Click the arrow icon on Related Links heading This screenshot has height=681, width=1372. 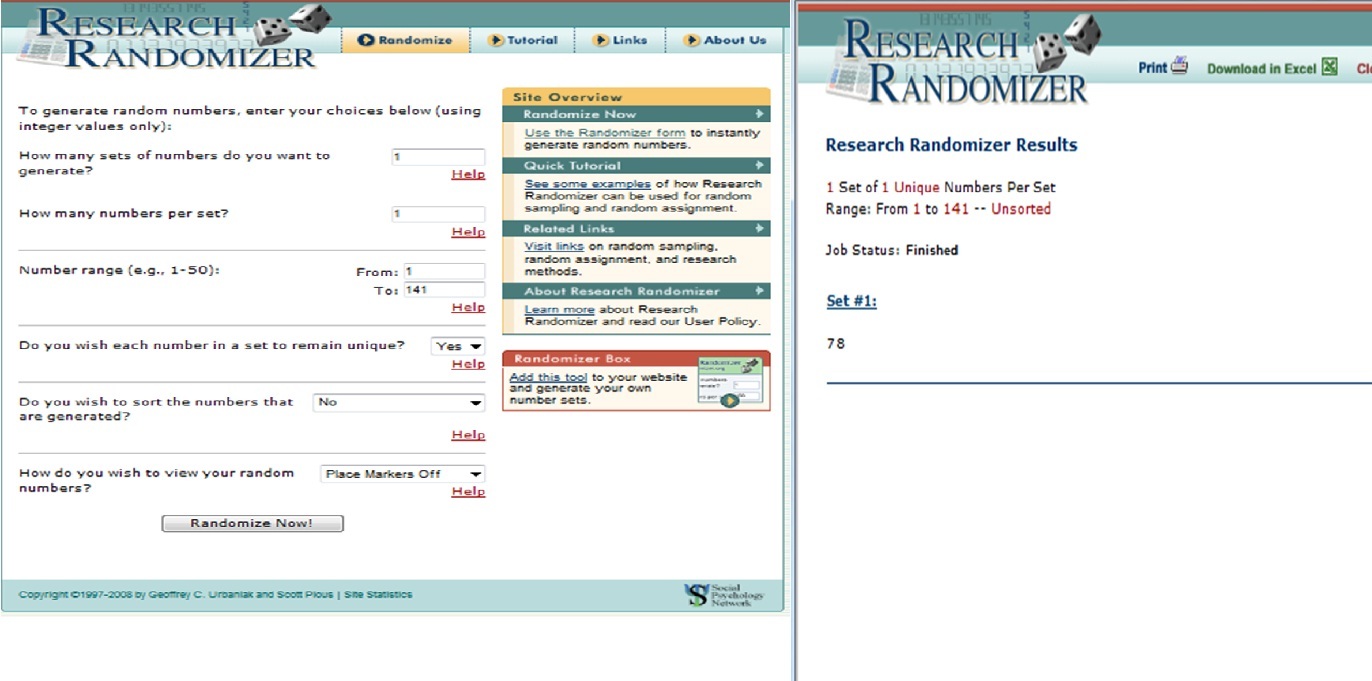(x=761, y=229)
